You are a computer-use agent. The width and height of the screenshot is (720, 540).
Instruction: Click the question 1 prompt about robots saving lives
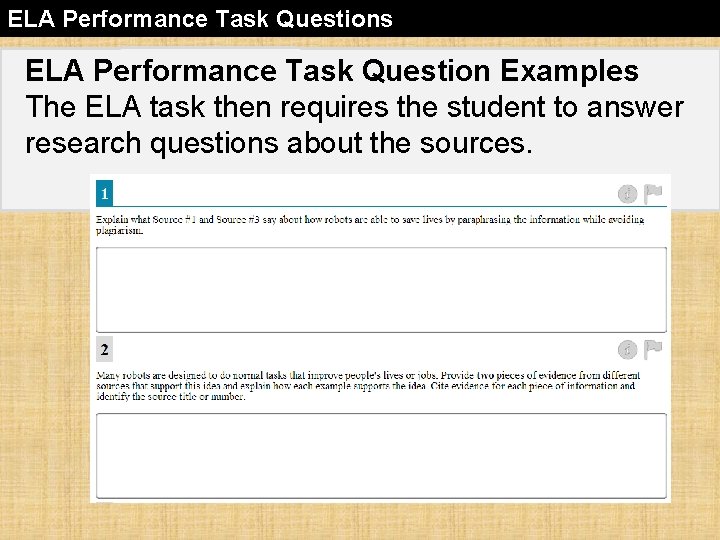[x=370, y=225]
